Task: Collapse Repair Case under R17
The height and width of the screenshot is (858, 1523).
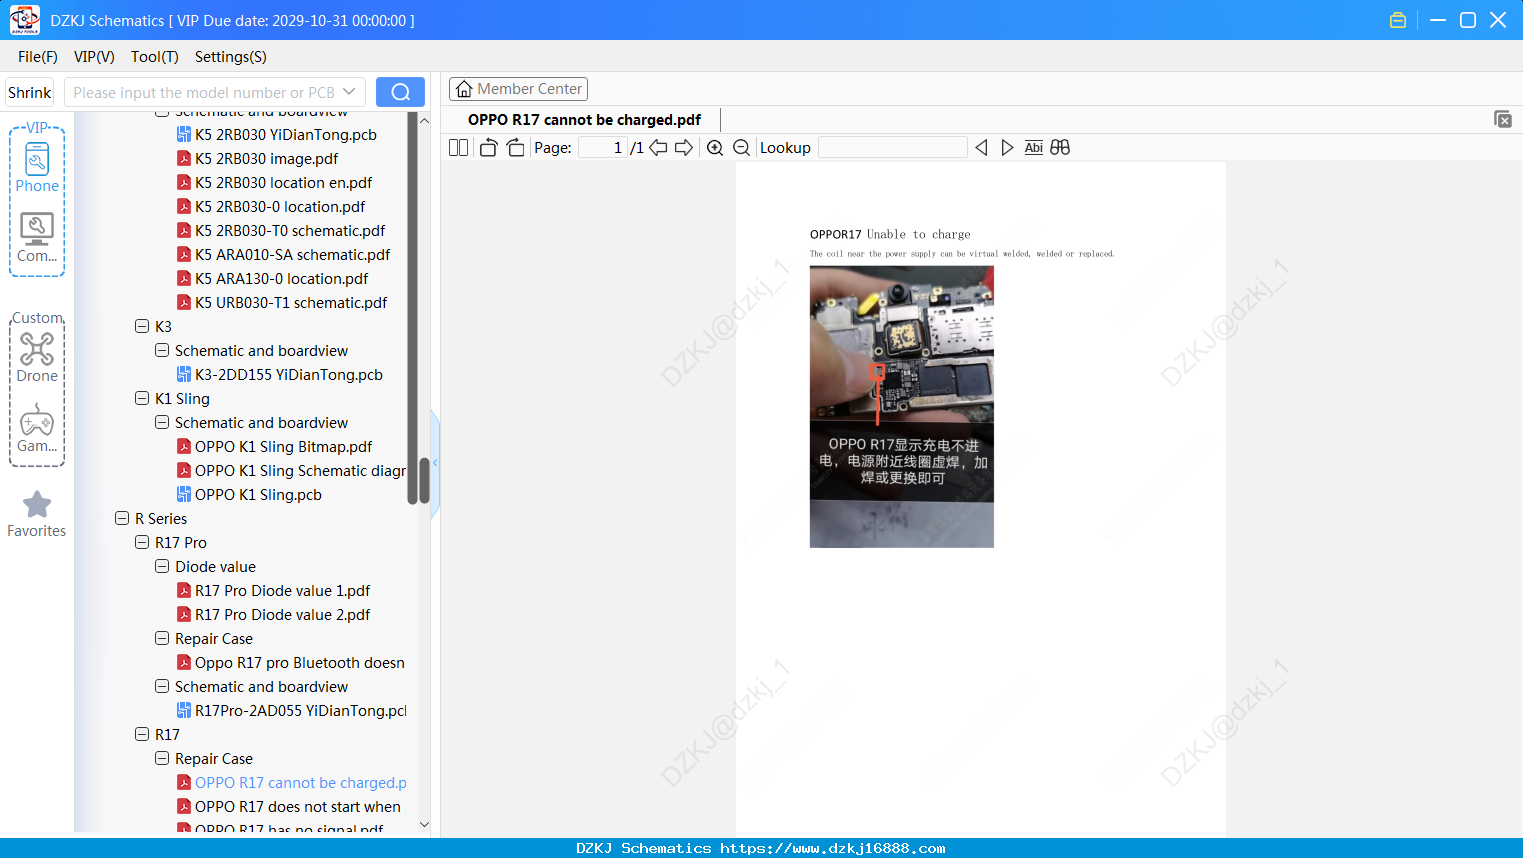Action: [162, 758]
